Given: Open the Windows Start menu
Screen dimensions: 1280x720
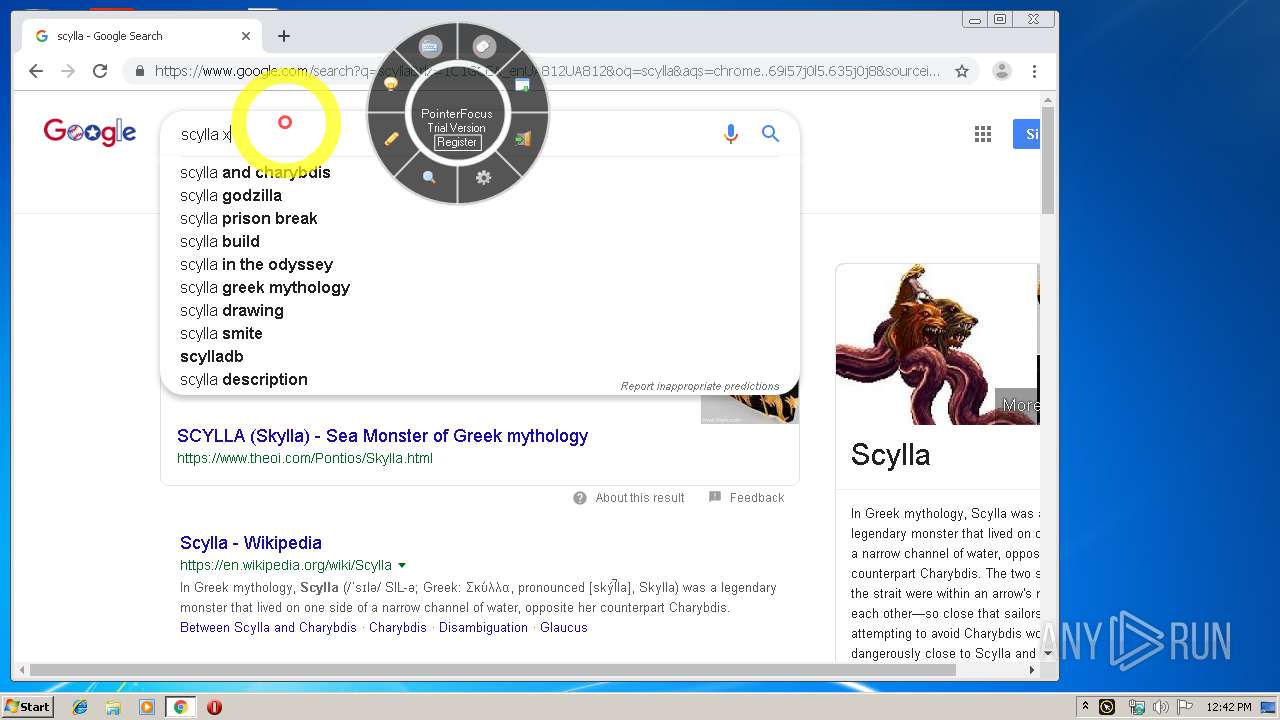Looking at the screenshot, I should click(x=28, y=707).
